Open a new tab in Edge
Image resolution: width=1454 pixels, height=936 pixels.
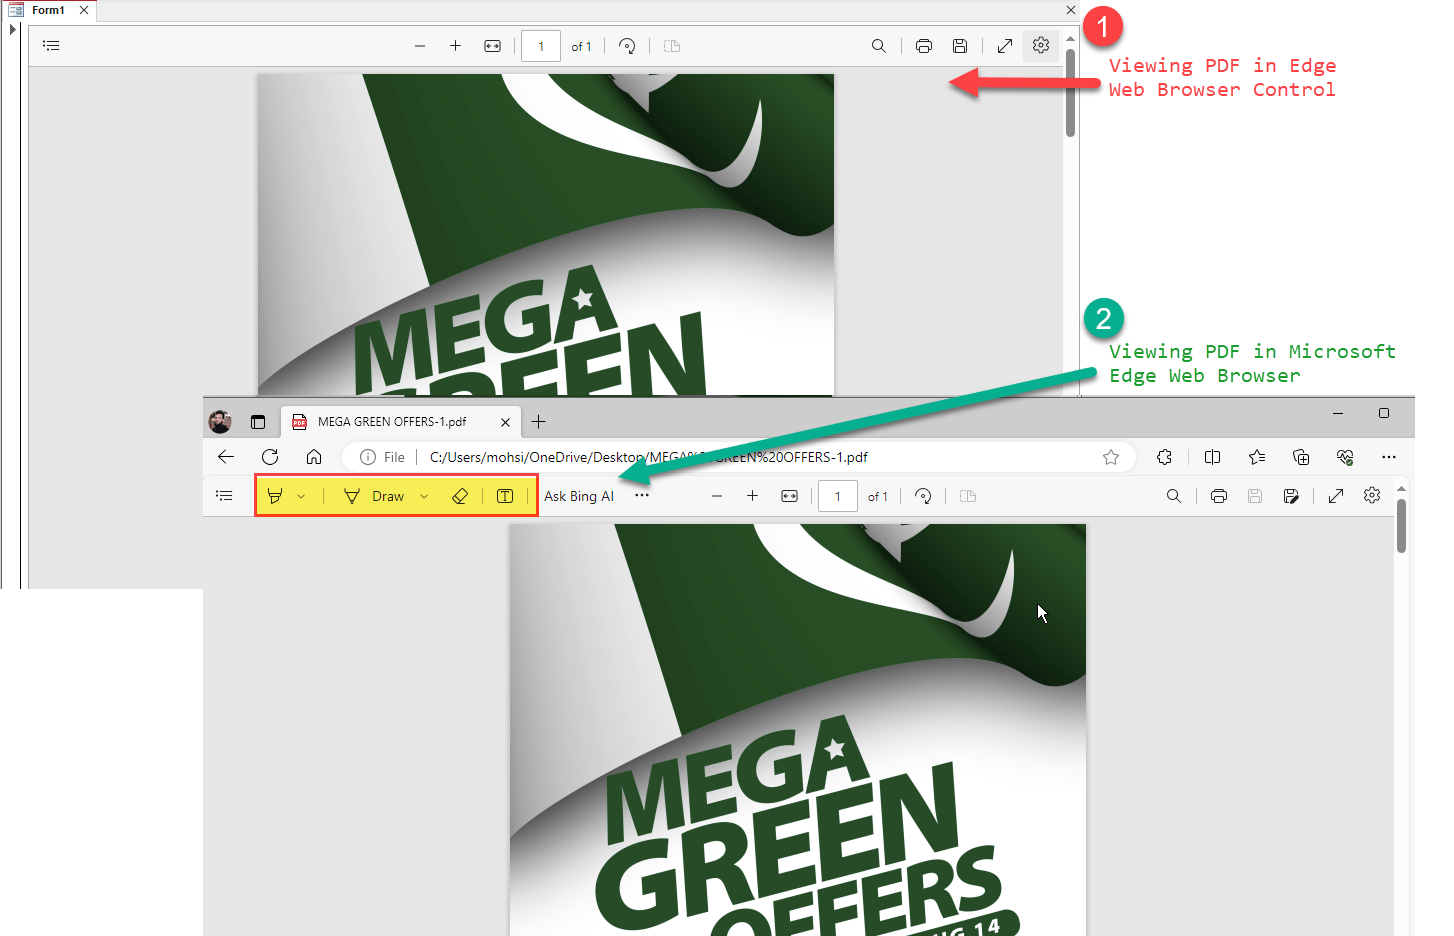538,422
